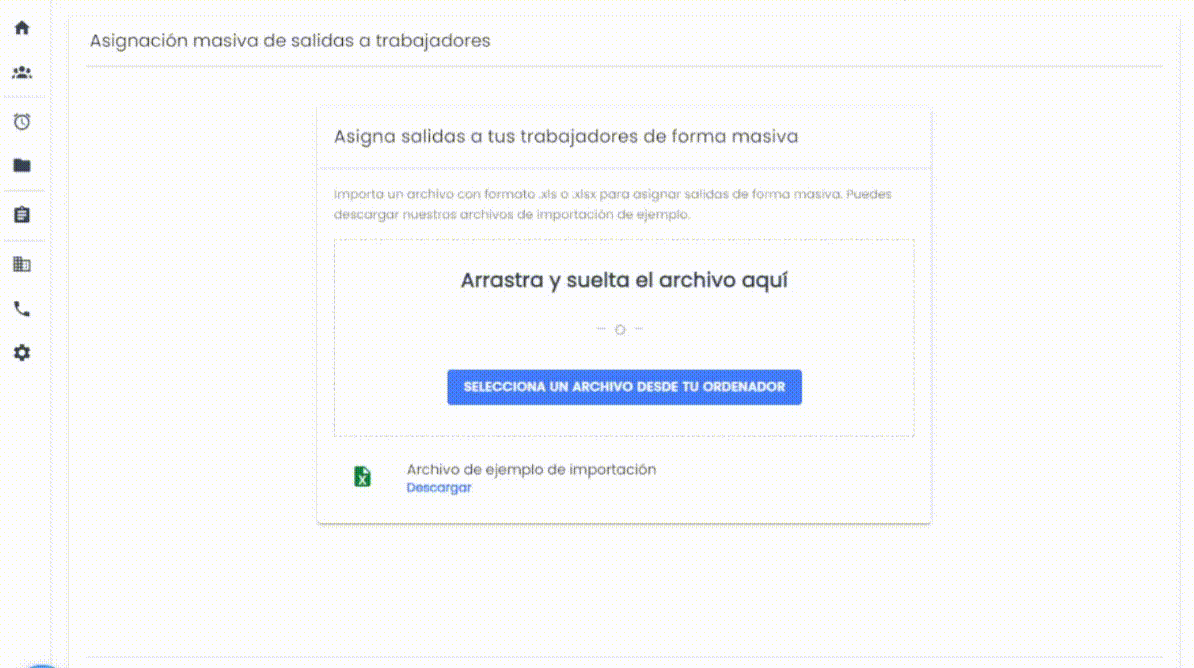Open the phone icon in the sidebar
Image resolution: width=1194 pixels, height=668 pixels.
point(22,308)
